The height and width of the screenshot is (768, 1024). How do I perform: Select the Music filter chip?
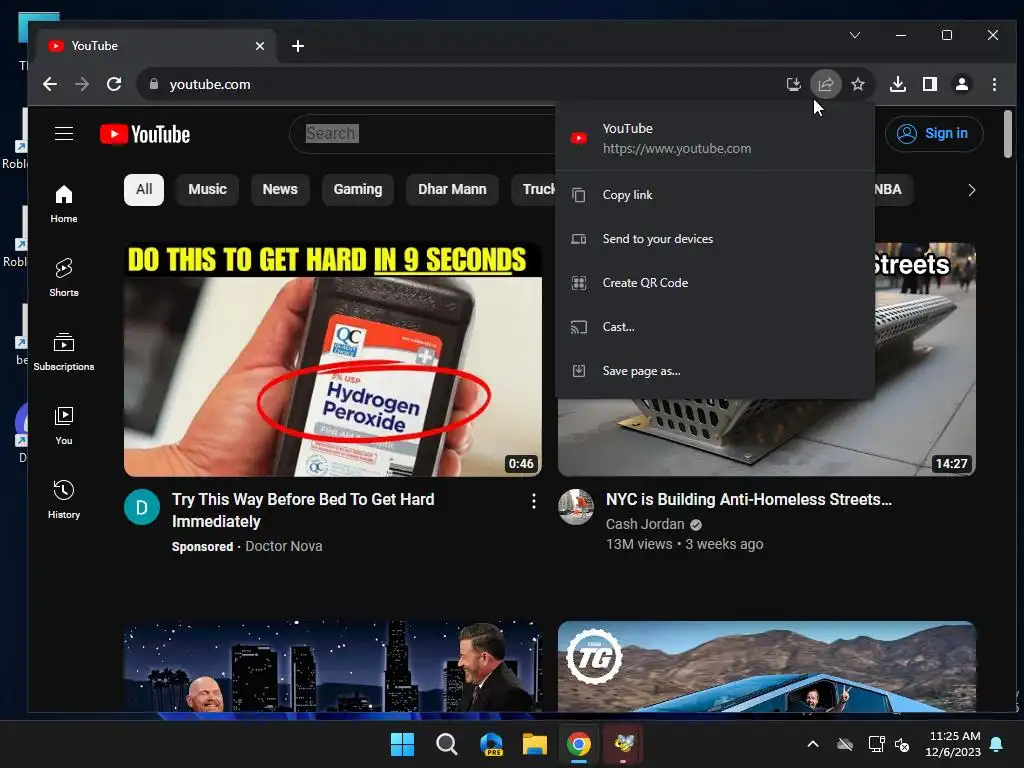coord(207,189)
